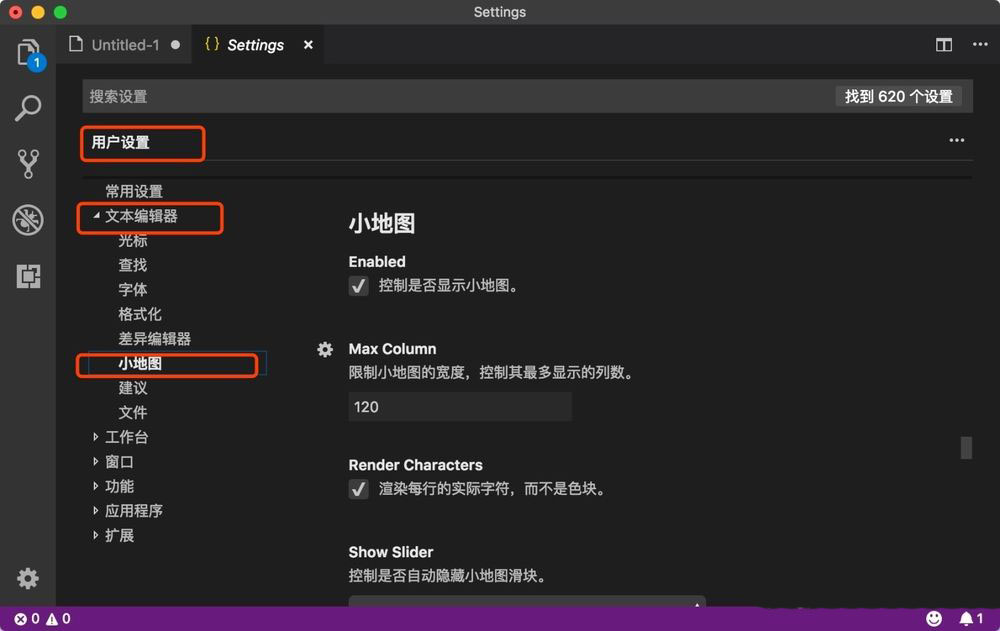Click the gear icon beside the Max Column setting
1000x631 pixels.
pyautogui.click(x=324, y=349)
